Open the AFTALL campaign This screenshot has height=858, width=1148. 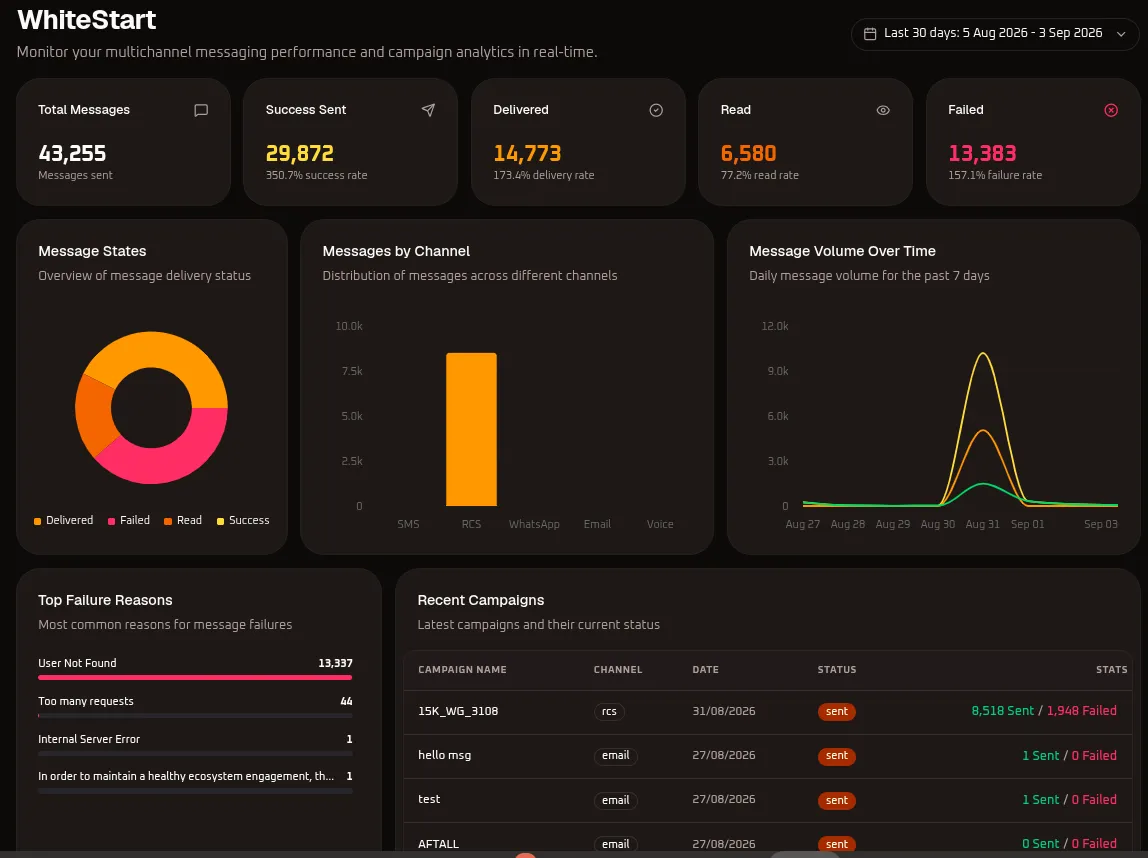[x=439, y=844]
